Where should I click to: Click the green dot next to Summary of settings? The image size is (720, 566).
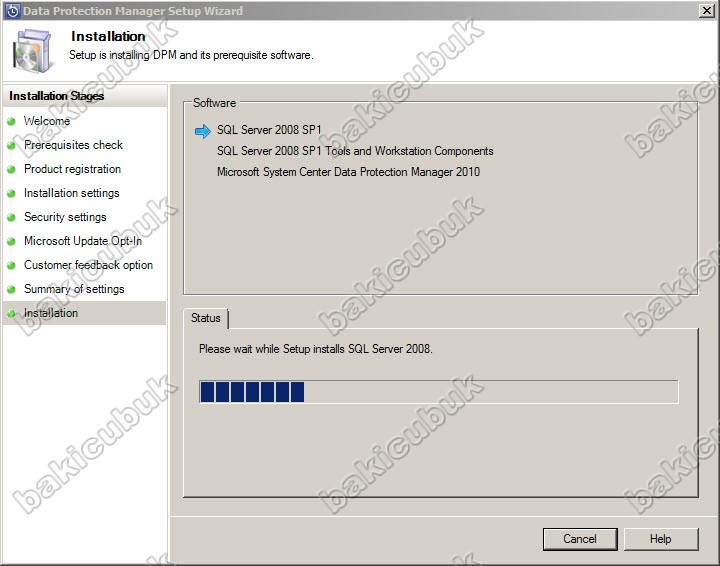click(11, 290)
